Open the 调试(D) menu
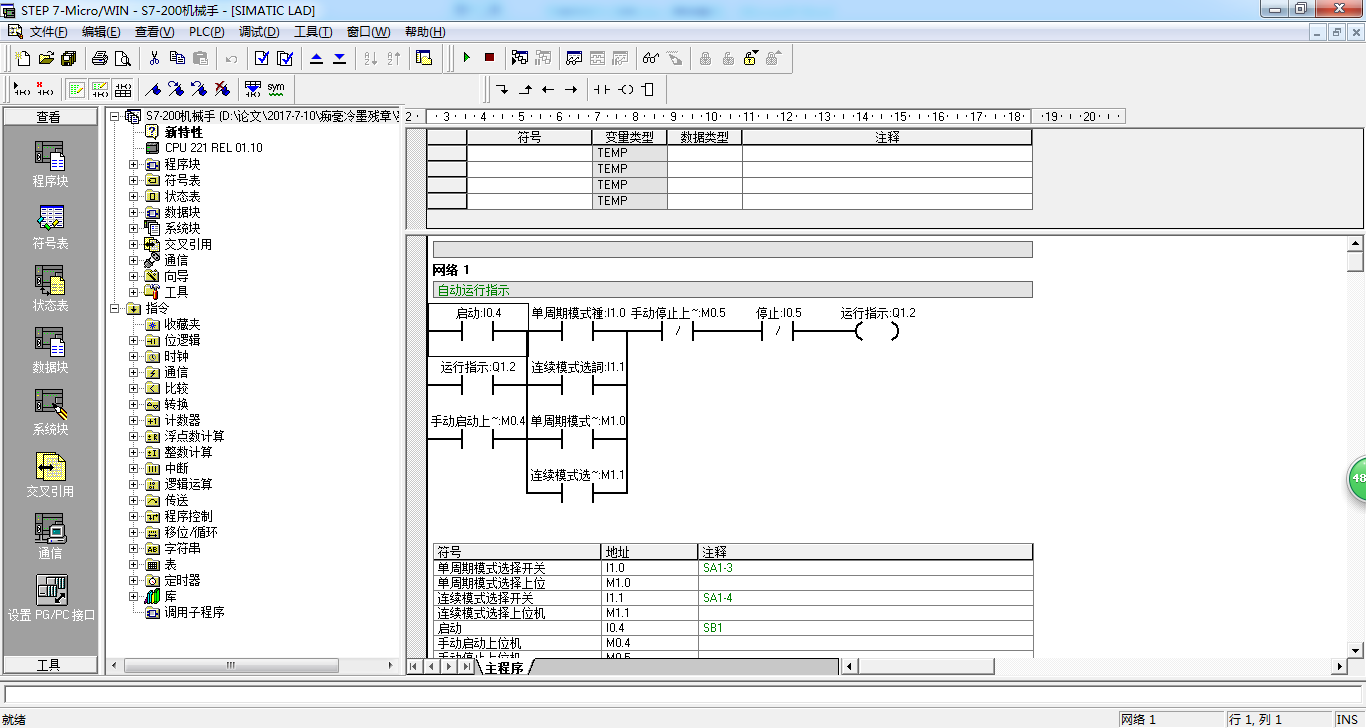The image size is (1366, 728). [x=259, y=32]
